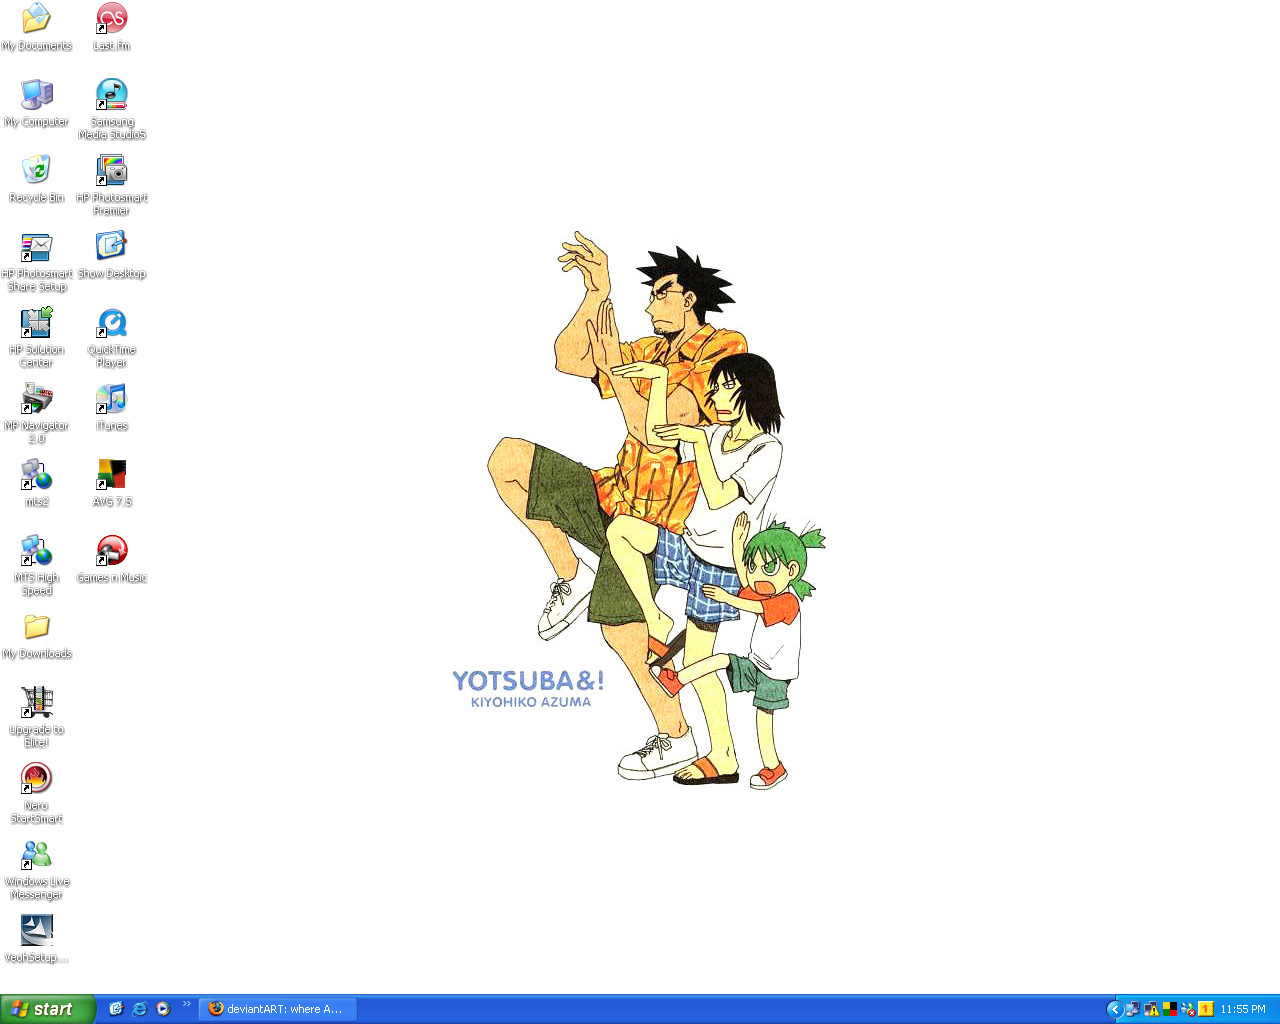Click the AVG tray icon

click(1169, 1009)
